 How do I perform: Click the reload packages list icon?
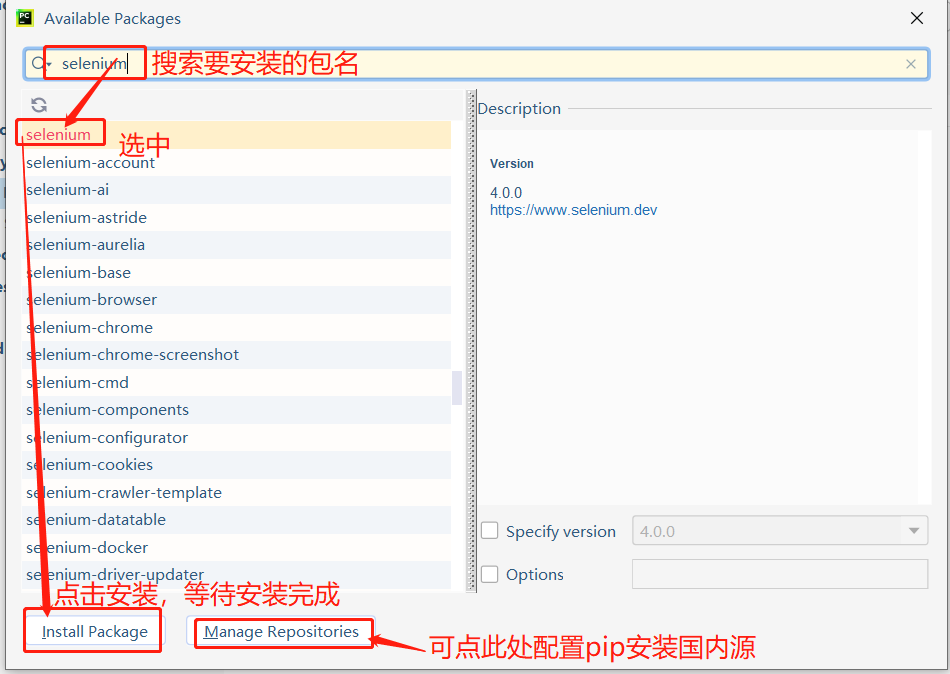pyautogui.click(x=39, y=105)
